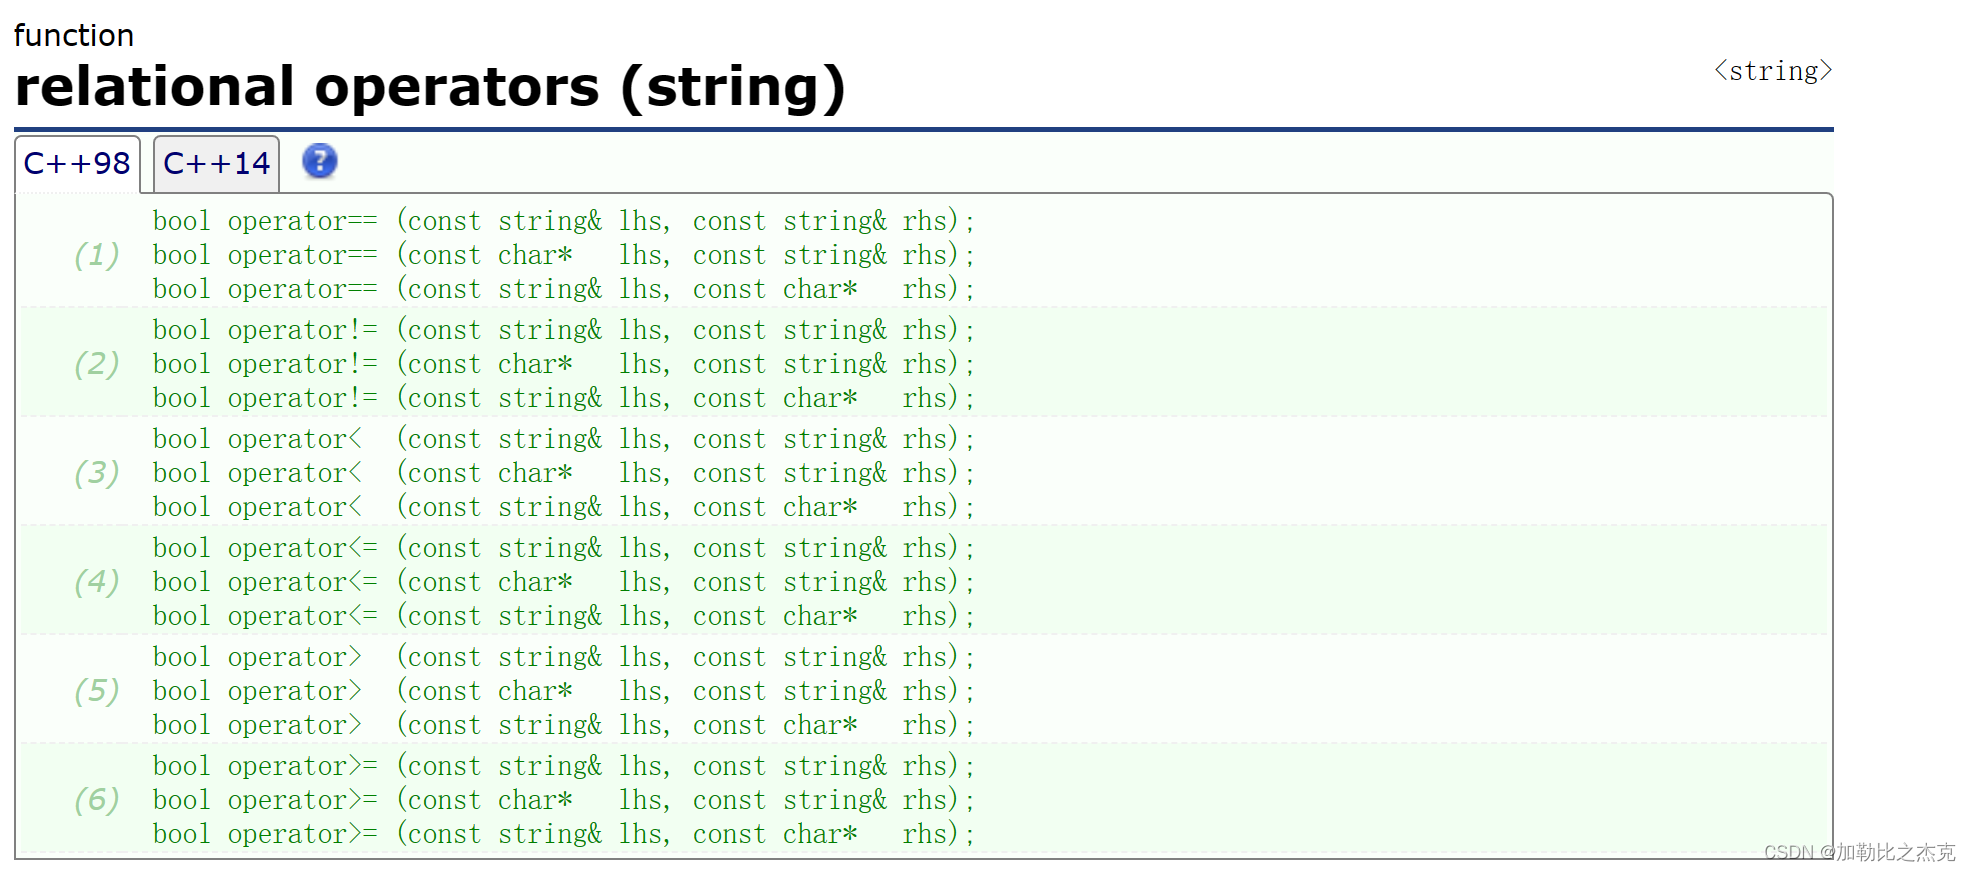The height and width of the screenshot is (871, 1971).
Task: Click operator< with const char* lhs
Action: 564,473
